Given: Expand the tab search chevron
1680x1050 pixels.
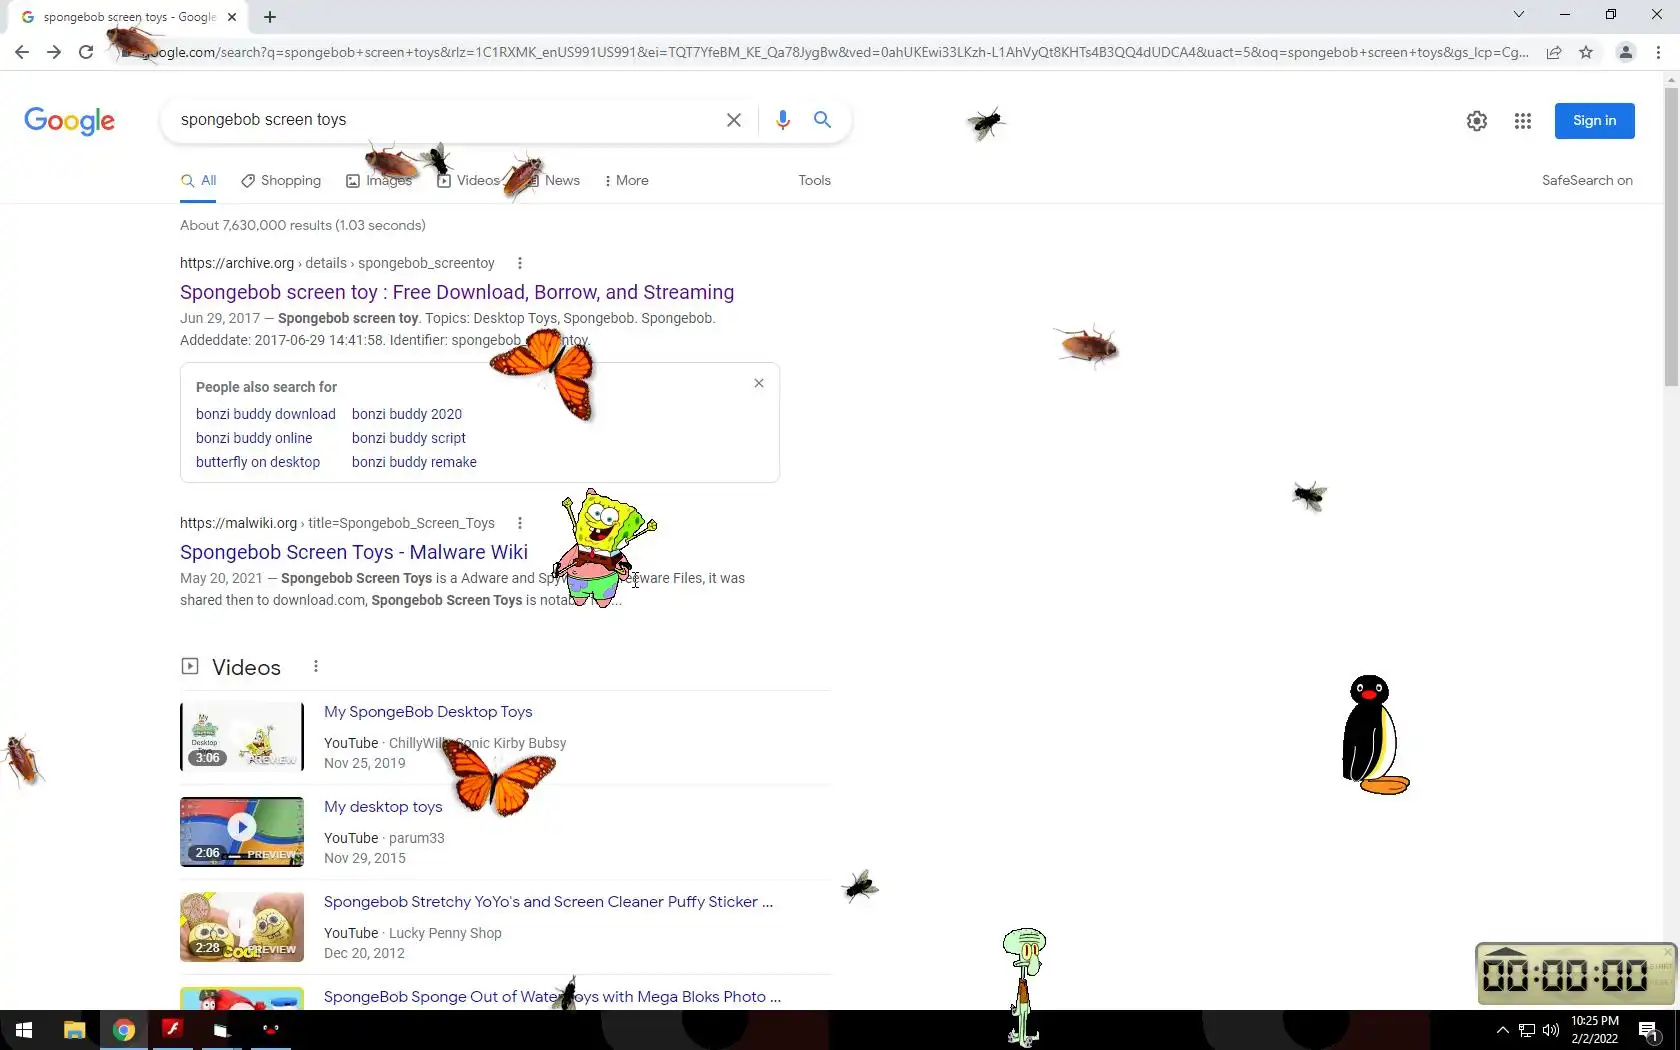Looking at the screenshot, I should point(1519,14).
